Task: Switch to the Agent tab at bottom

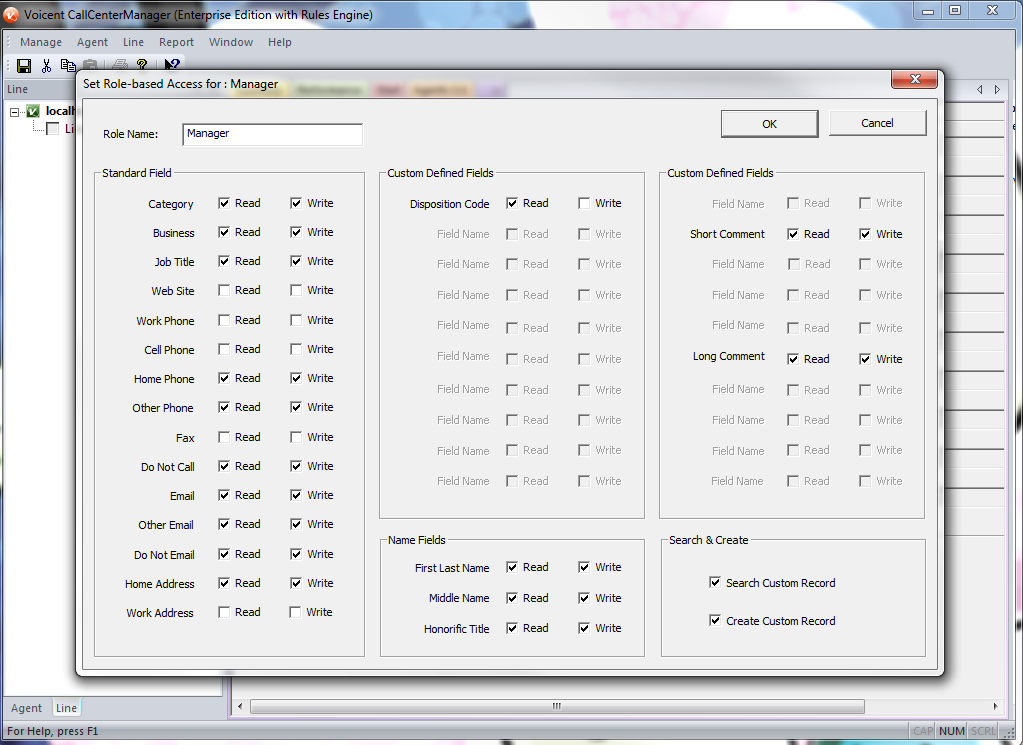Action: 27,708
